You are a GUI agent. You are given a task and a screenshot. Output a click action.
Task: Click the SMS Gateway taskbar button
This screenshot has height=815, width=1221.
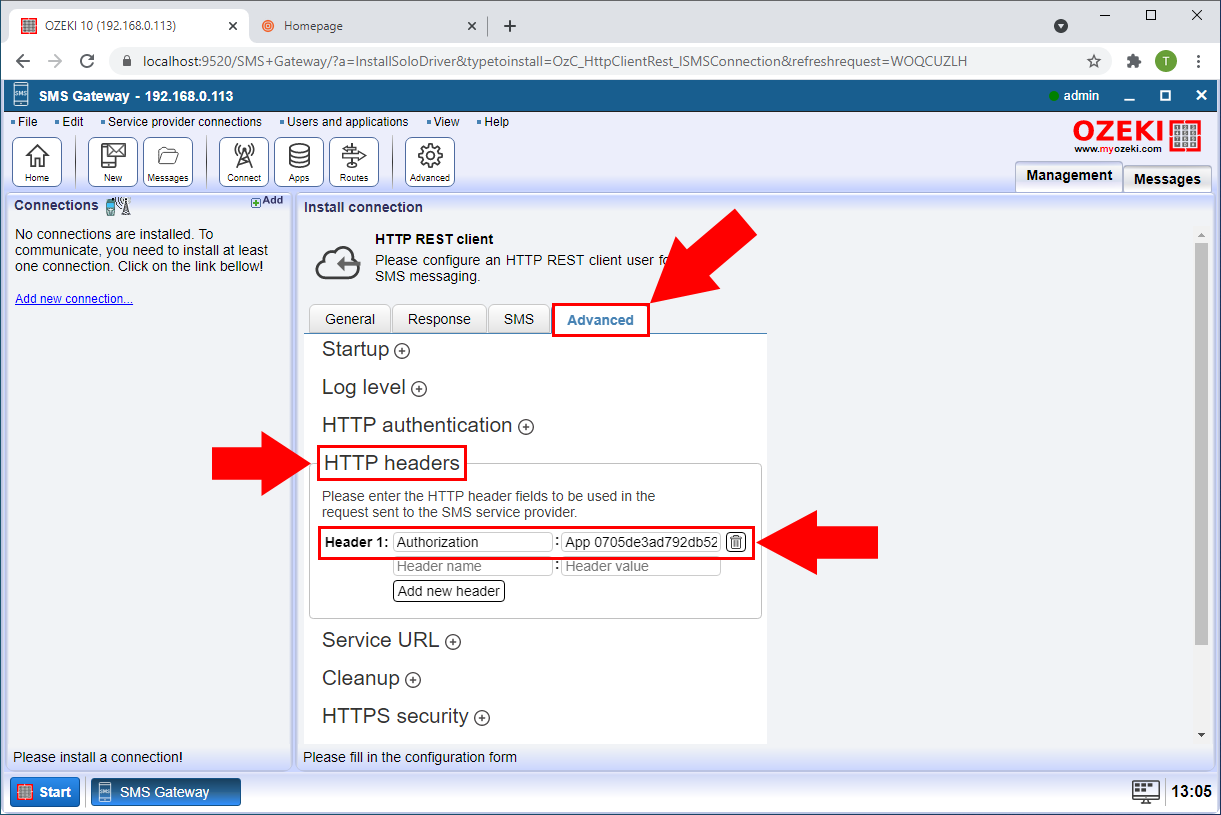pyautogui.click(x=166, y=792)
